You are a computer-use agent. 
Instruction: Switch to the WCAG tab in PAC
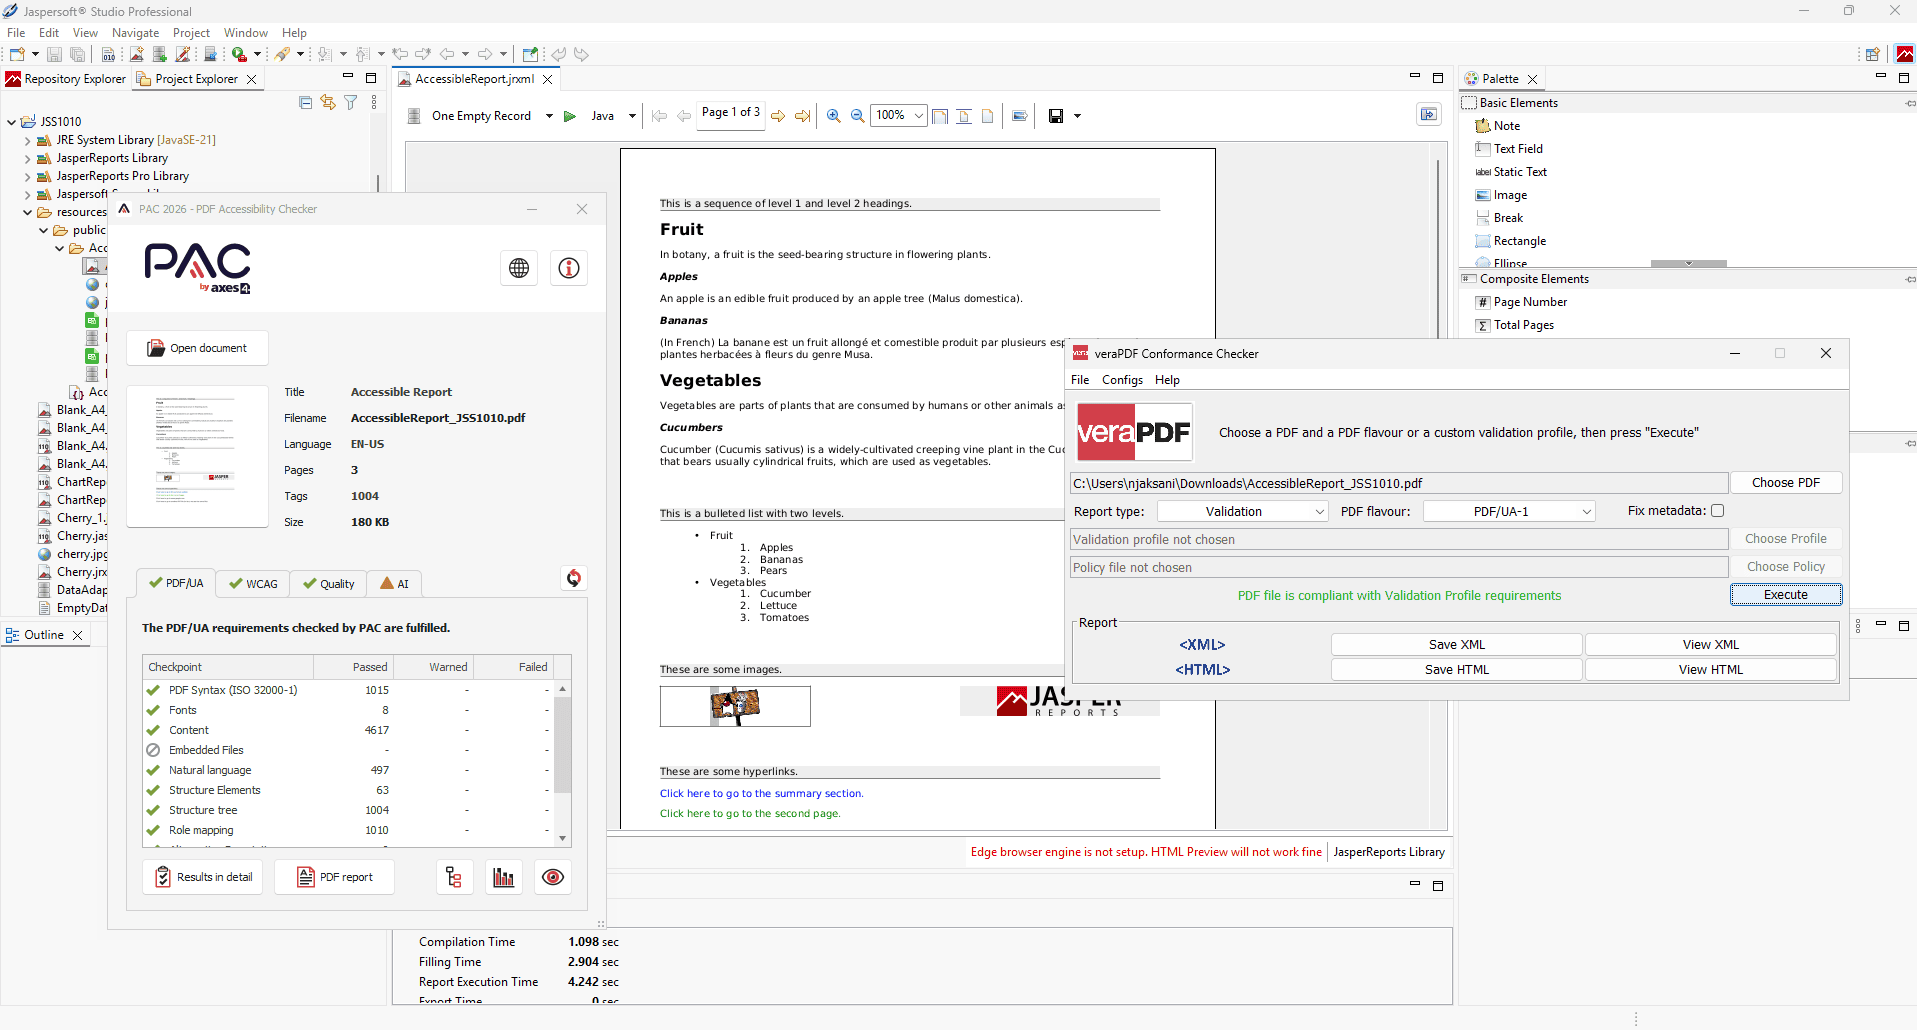pyautogui.click(x=253, y=584)
